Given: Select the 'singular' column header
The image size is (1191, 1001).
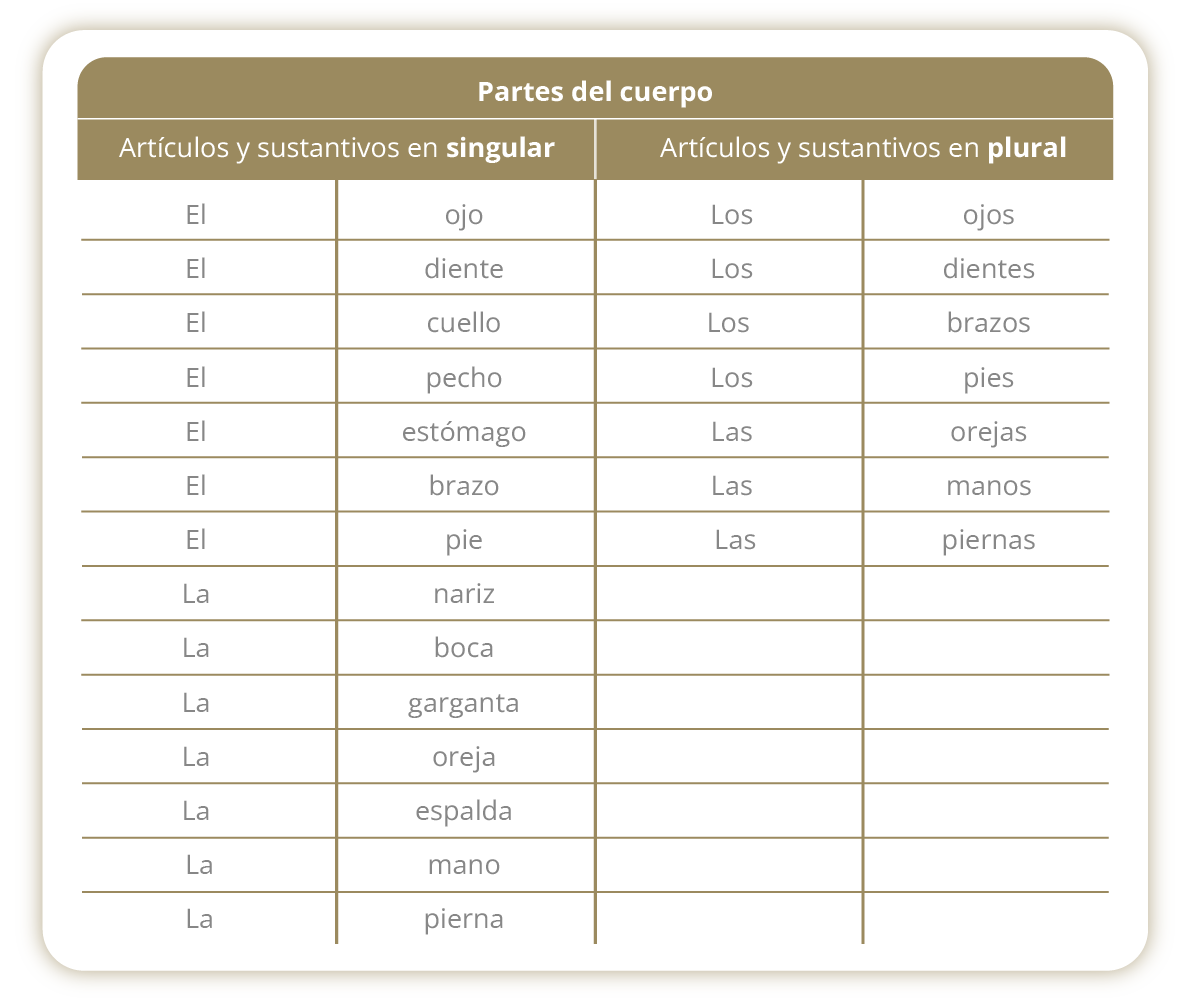Looking at the screenshot, I should [336, 148].
